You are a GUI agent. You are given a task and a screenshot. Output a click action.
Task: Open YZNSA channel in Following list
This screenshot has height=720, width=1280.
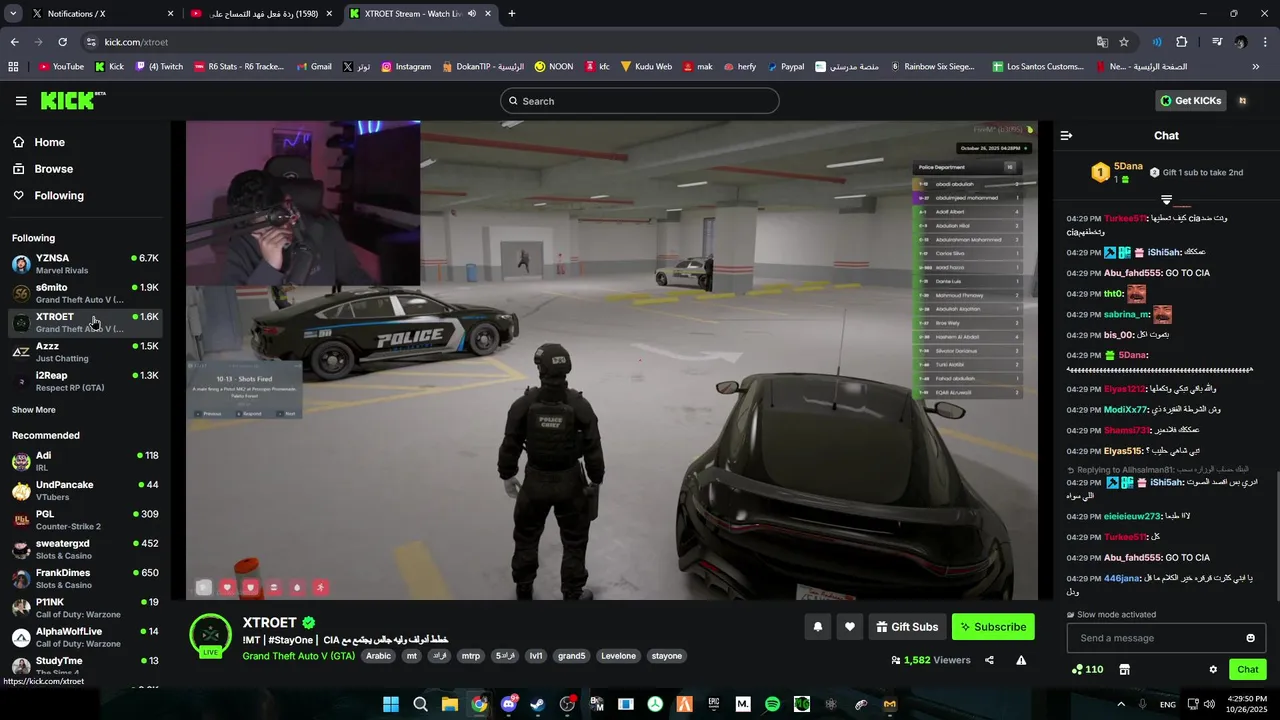[x=85, y=264]
